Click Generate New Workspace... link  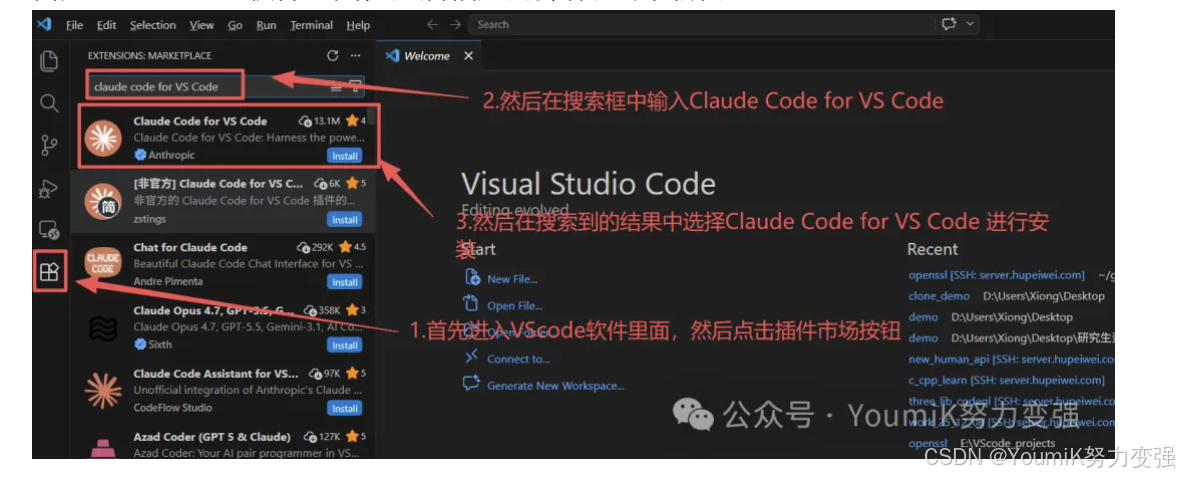[x=556, y=385]
